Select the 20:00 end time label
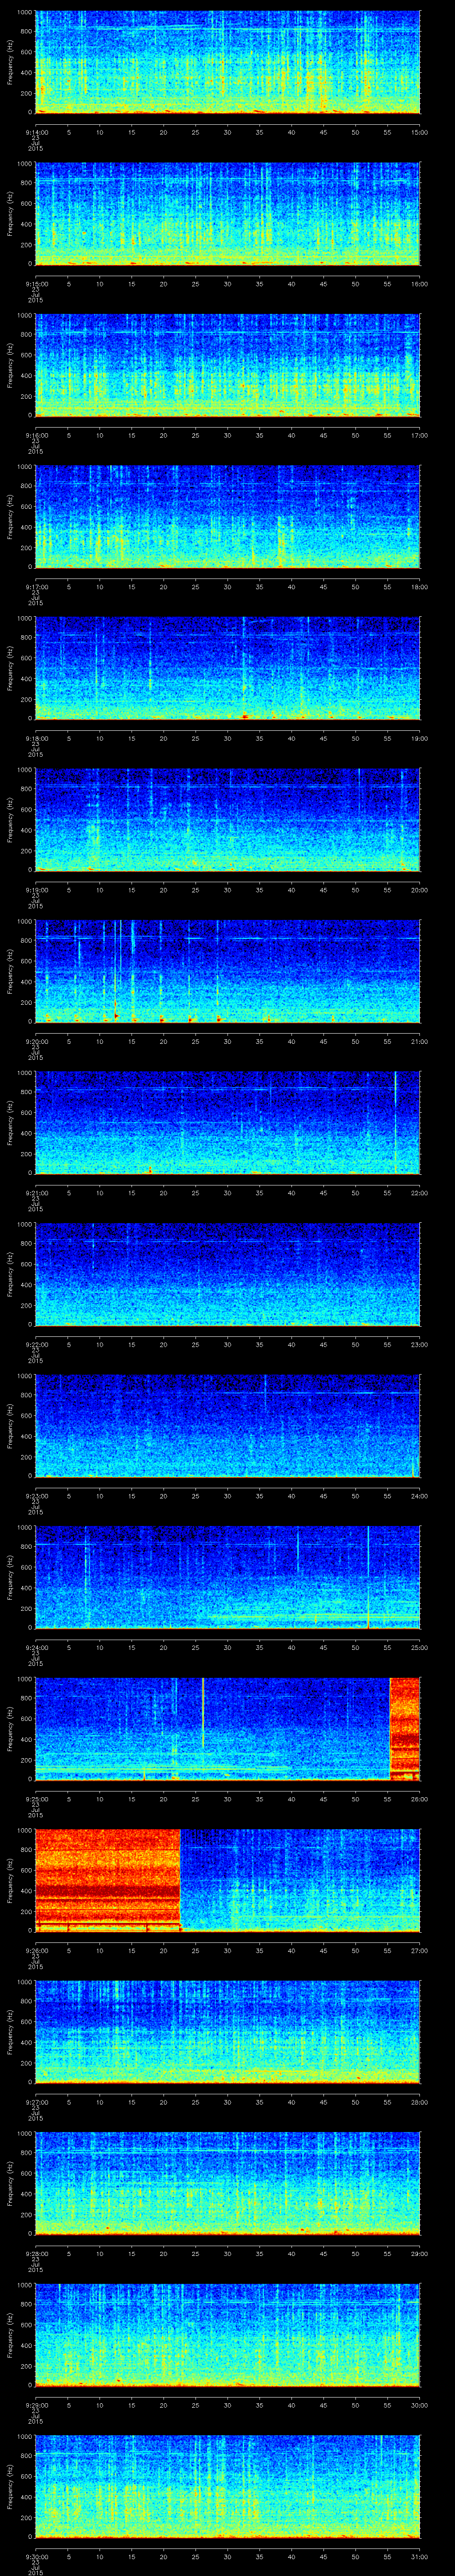The width and height of the screenshot is (455, 2576). [x=420, y=890]
